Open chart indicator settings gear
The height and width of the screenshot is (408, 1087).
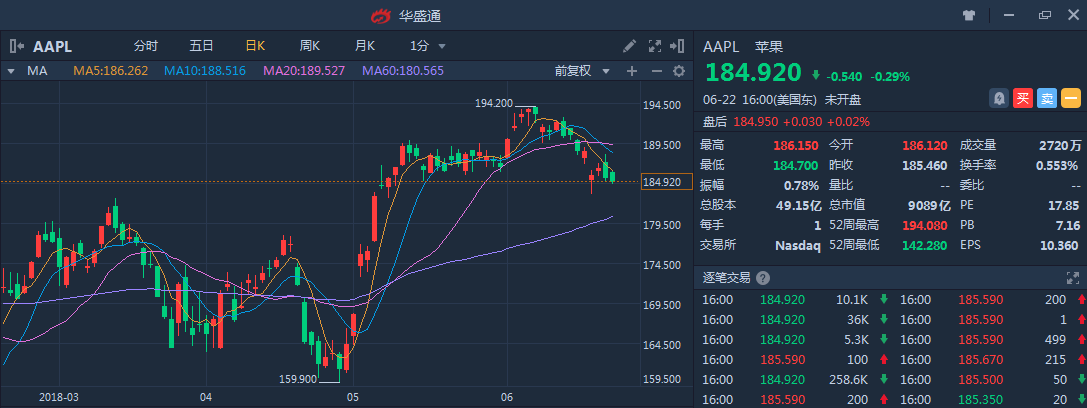679,71
